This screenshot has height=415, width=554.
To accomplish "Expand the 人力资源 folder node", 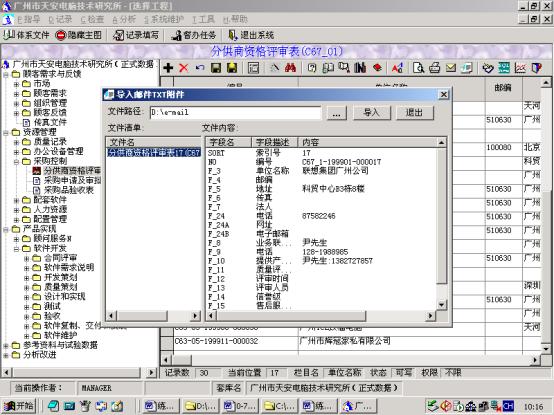I will tap(16, 210).
